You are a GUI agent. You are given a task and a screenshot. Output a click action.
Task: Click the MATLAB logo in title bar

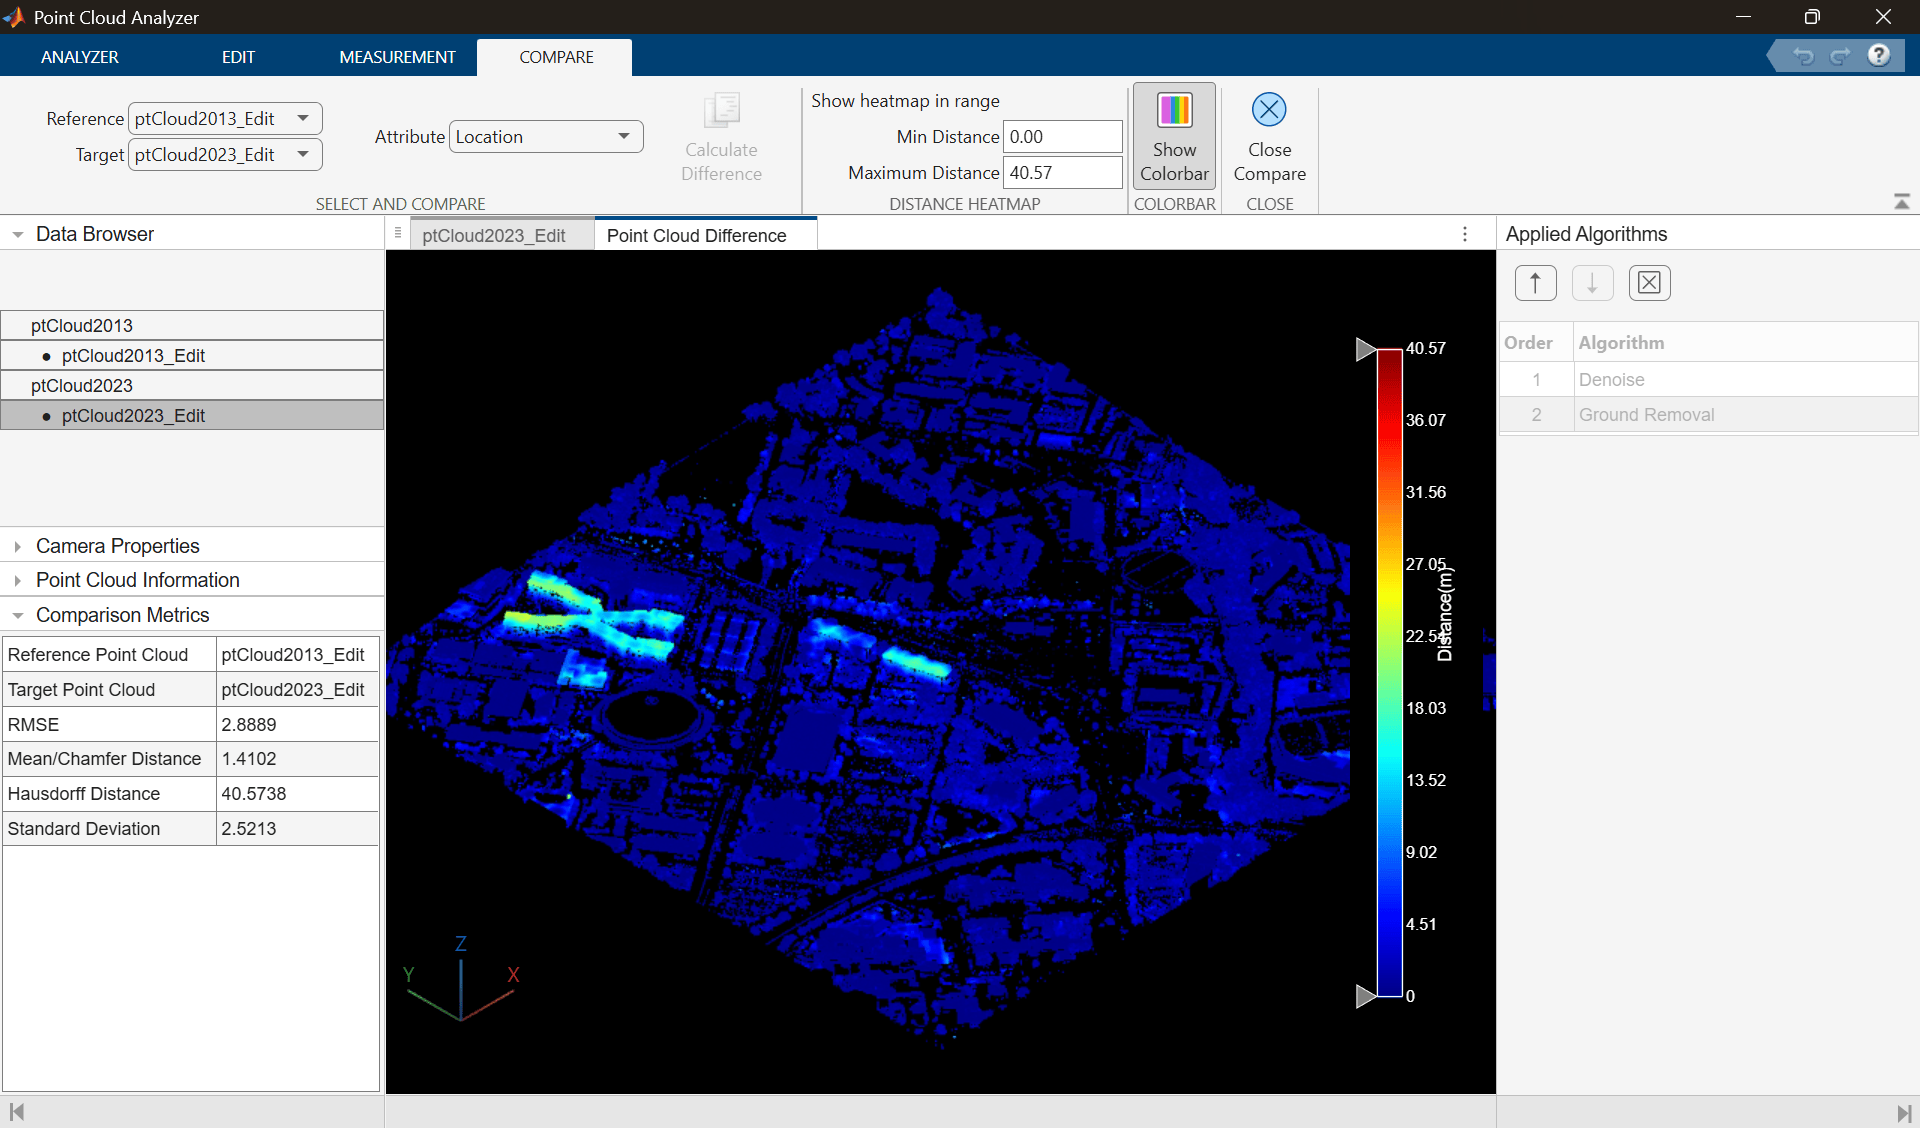[x=14, y=17]
